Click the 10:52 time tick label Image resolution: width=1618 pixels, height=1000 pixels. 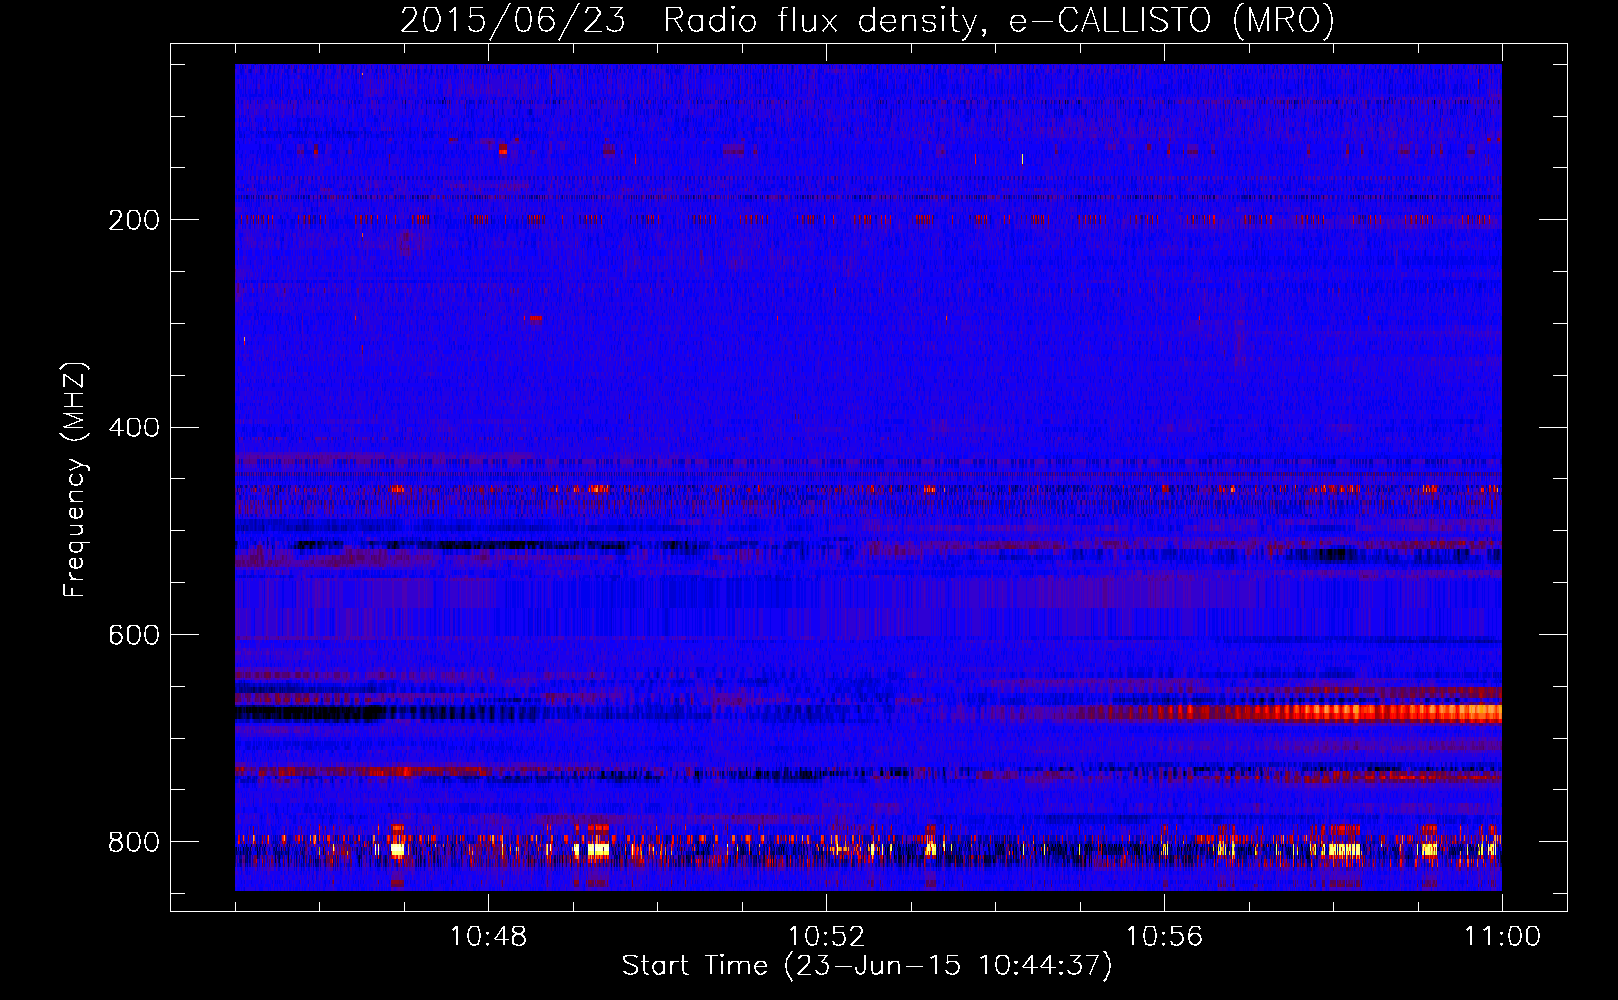pyautogui.click(x=826, y=937)
